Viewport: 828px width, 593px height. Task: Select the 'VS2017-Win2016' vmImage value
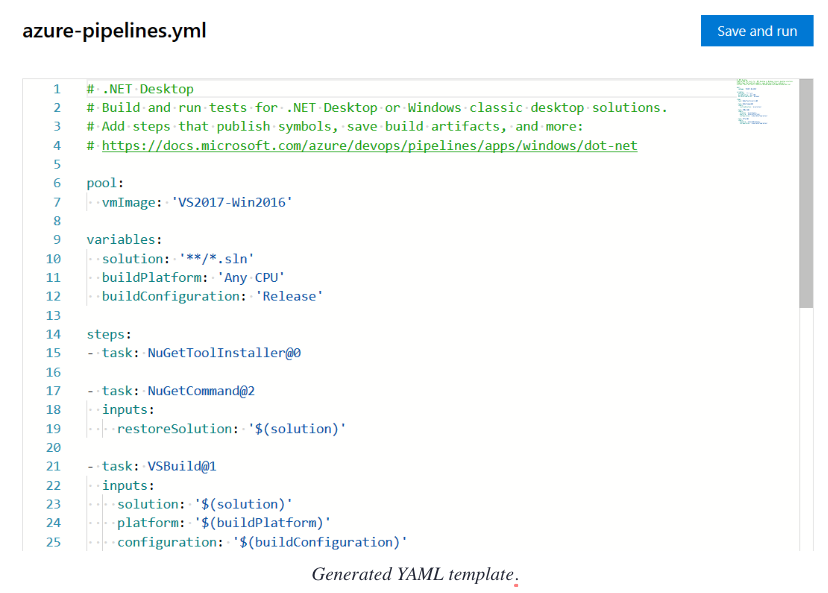coord(232,202)
